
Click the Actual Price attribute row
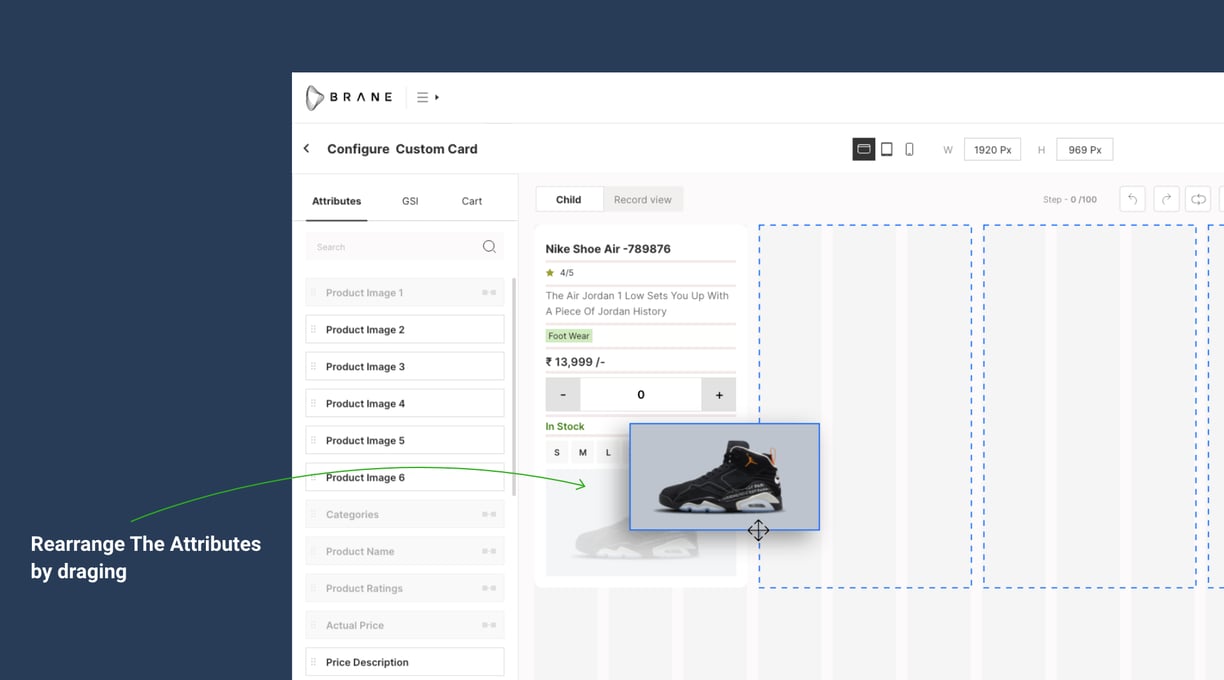coord(405,625)
